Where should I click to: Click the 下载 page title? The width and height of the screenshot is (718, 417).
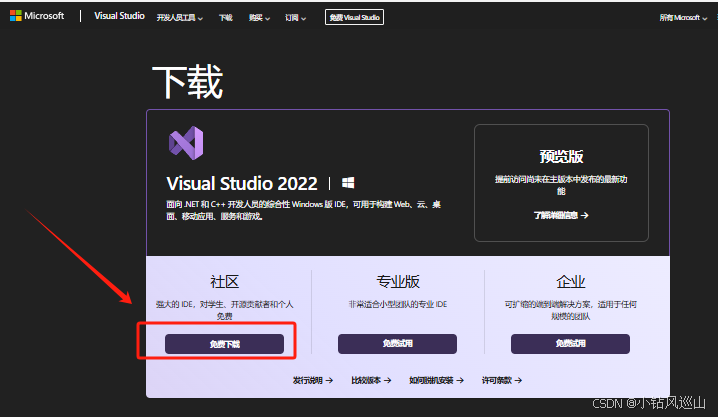tap(187, 82)
